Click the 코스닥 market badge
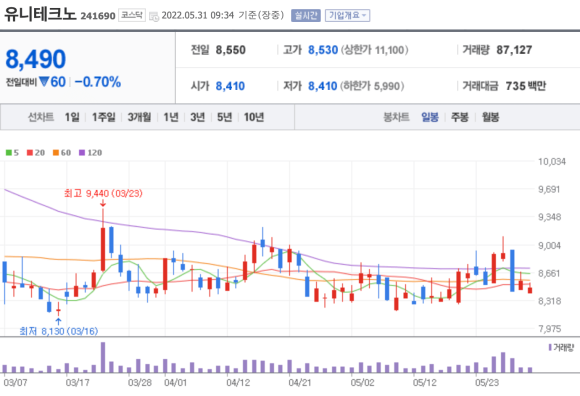Screen dimensions: 580x396 (x=132, y=15)
